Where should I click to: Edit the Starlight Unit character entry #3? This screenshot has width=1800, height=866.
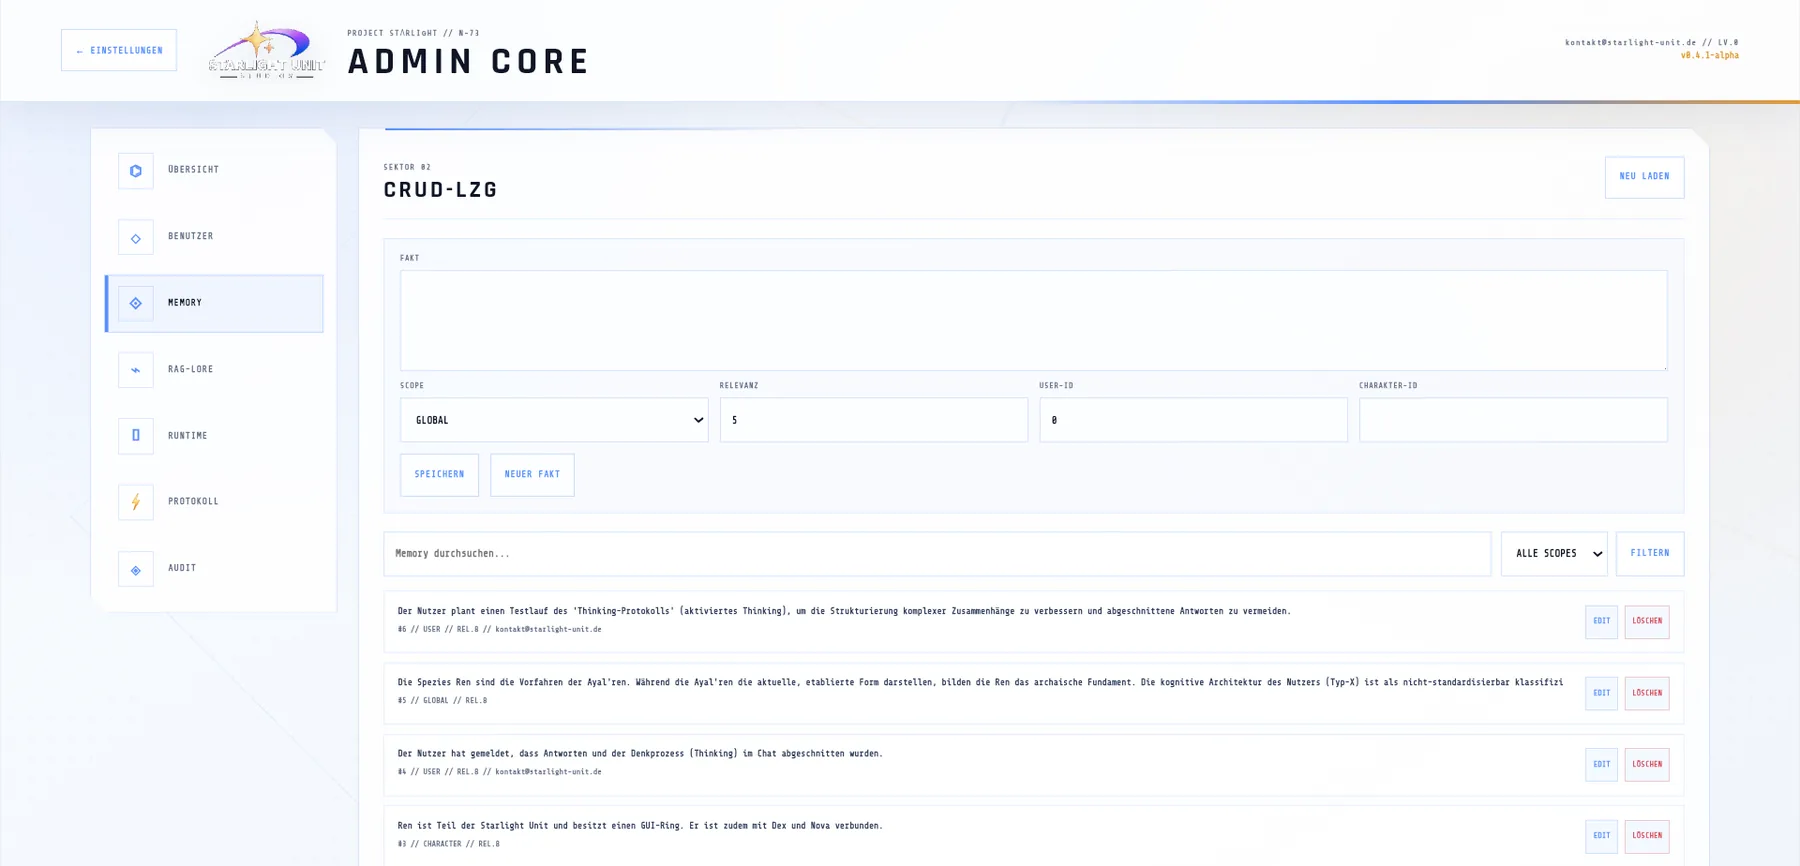1601,836
